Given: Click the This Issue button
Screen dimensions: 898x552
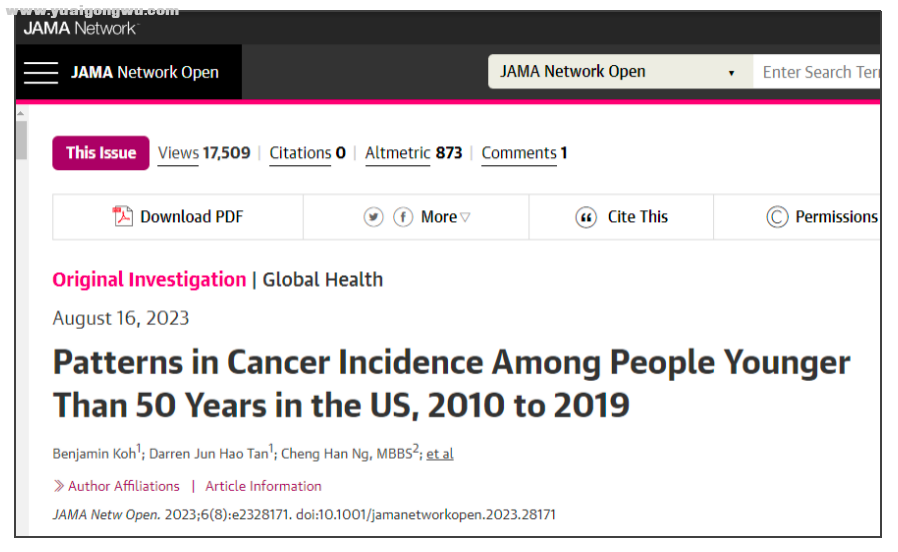Looking at the screenshot, I should [101, 153].
